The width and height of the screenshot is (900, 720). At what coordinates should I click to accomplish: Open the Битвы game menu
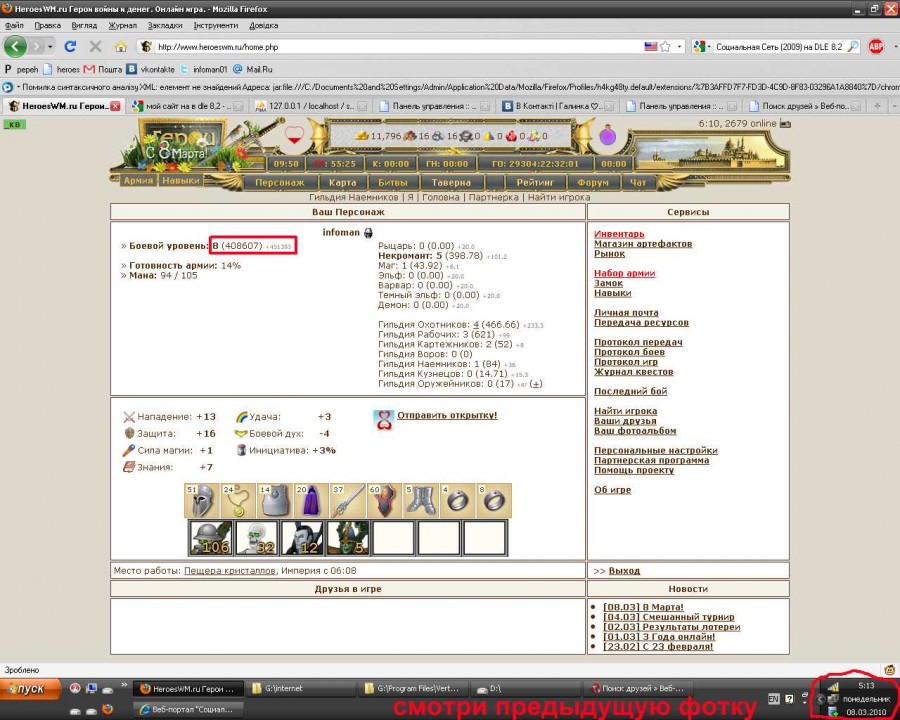pos(393,183)
